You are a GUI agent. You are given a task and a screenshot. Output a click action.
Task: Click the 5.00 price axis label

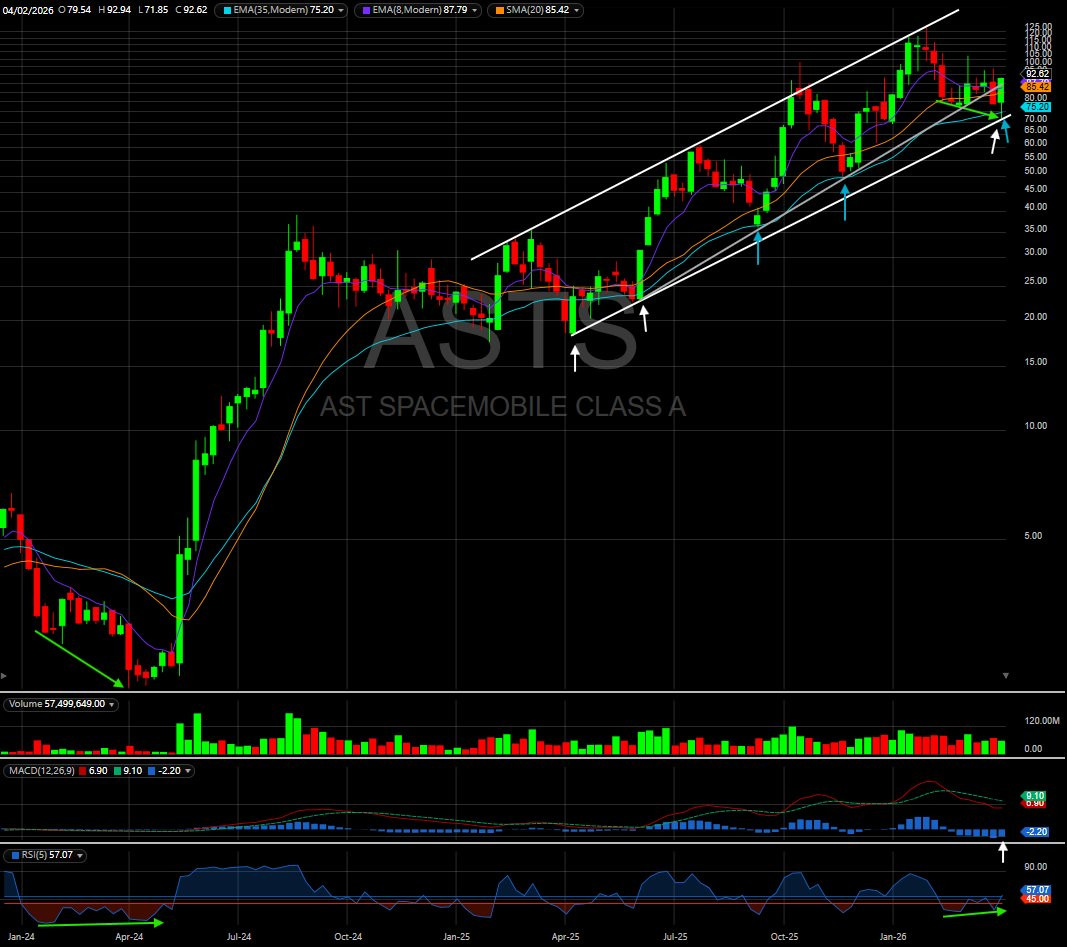coord(1033,535)
